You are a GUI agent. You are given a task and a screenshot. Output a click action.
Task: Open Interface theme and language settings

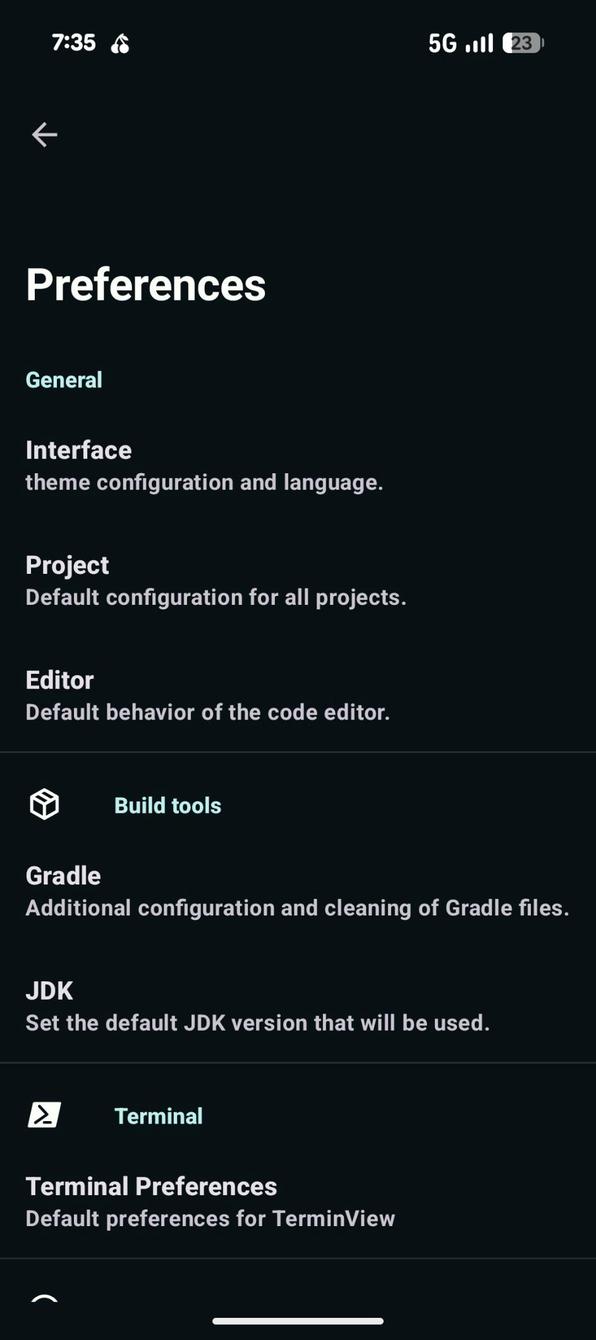click(x=298, y=465)
